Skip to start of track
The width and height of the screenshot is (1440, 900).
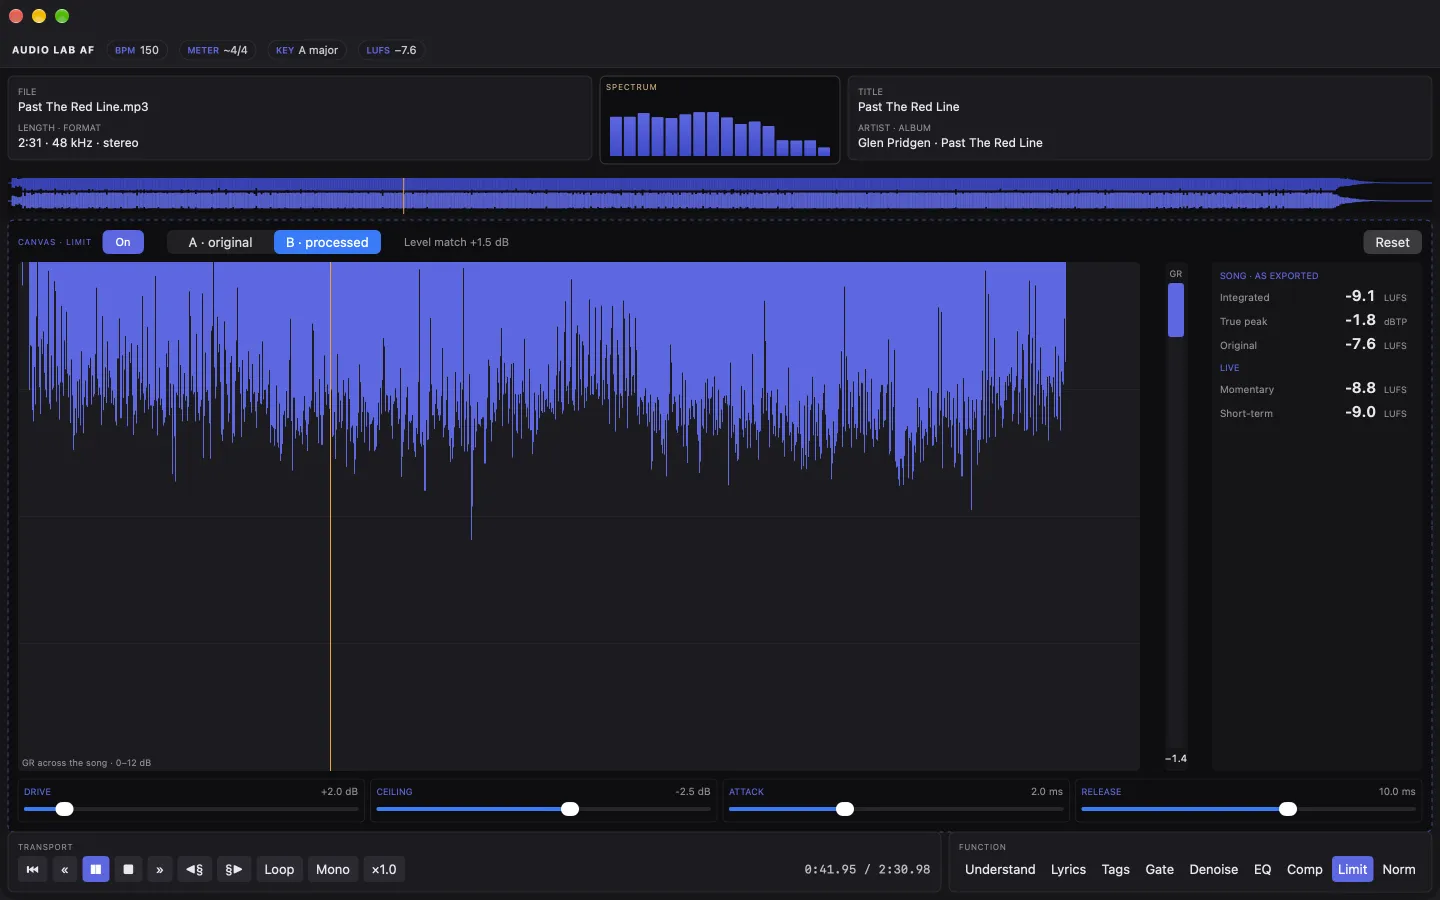coord(32,869)
